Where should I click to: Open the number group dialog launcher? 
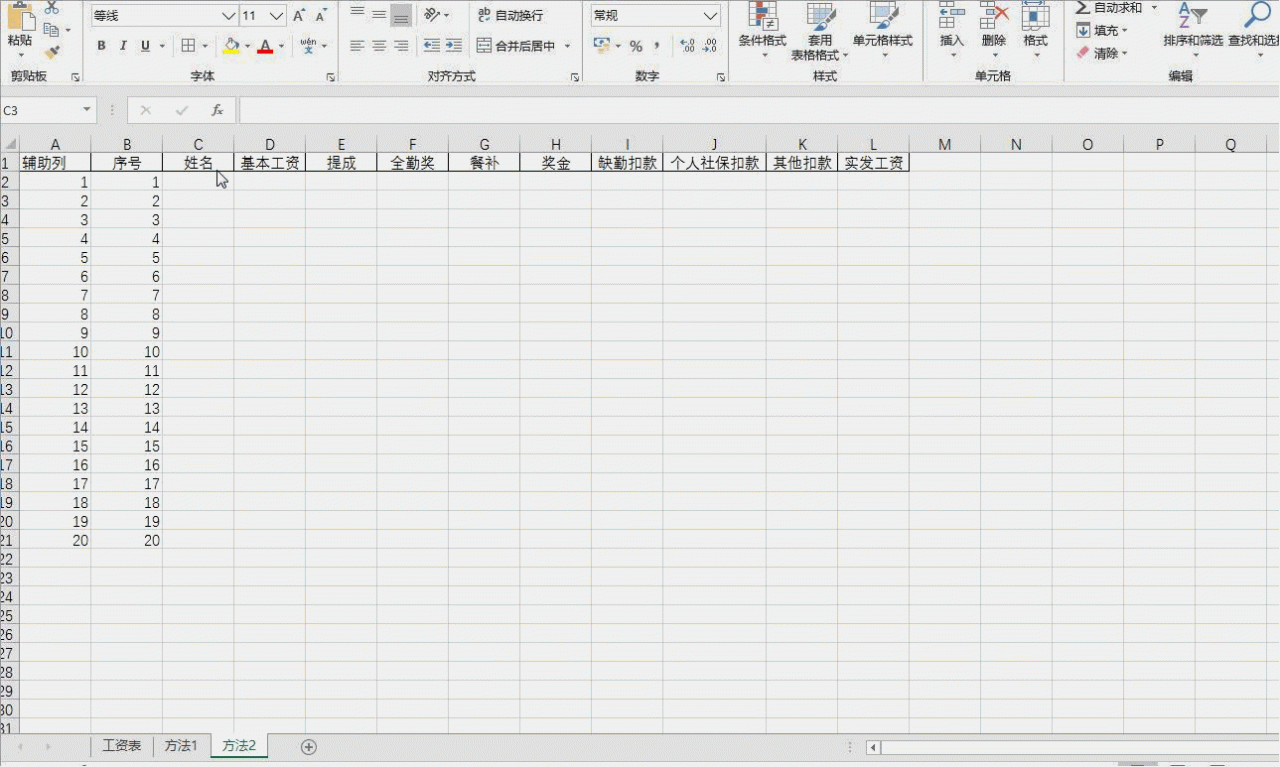721,77
